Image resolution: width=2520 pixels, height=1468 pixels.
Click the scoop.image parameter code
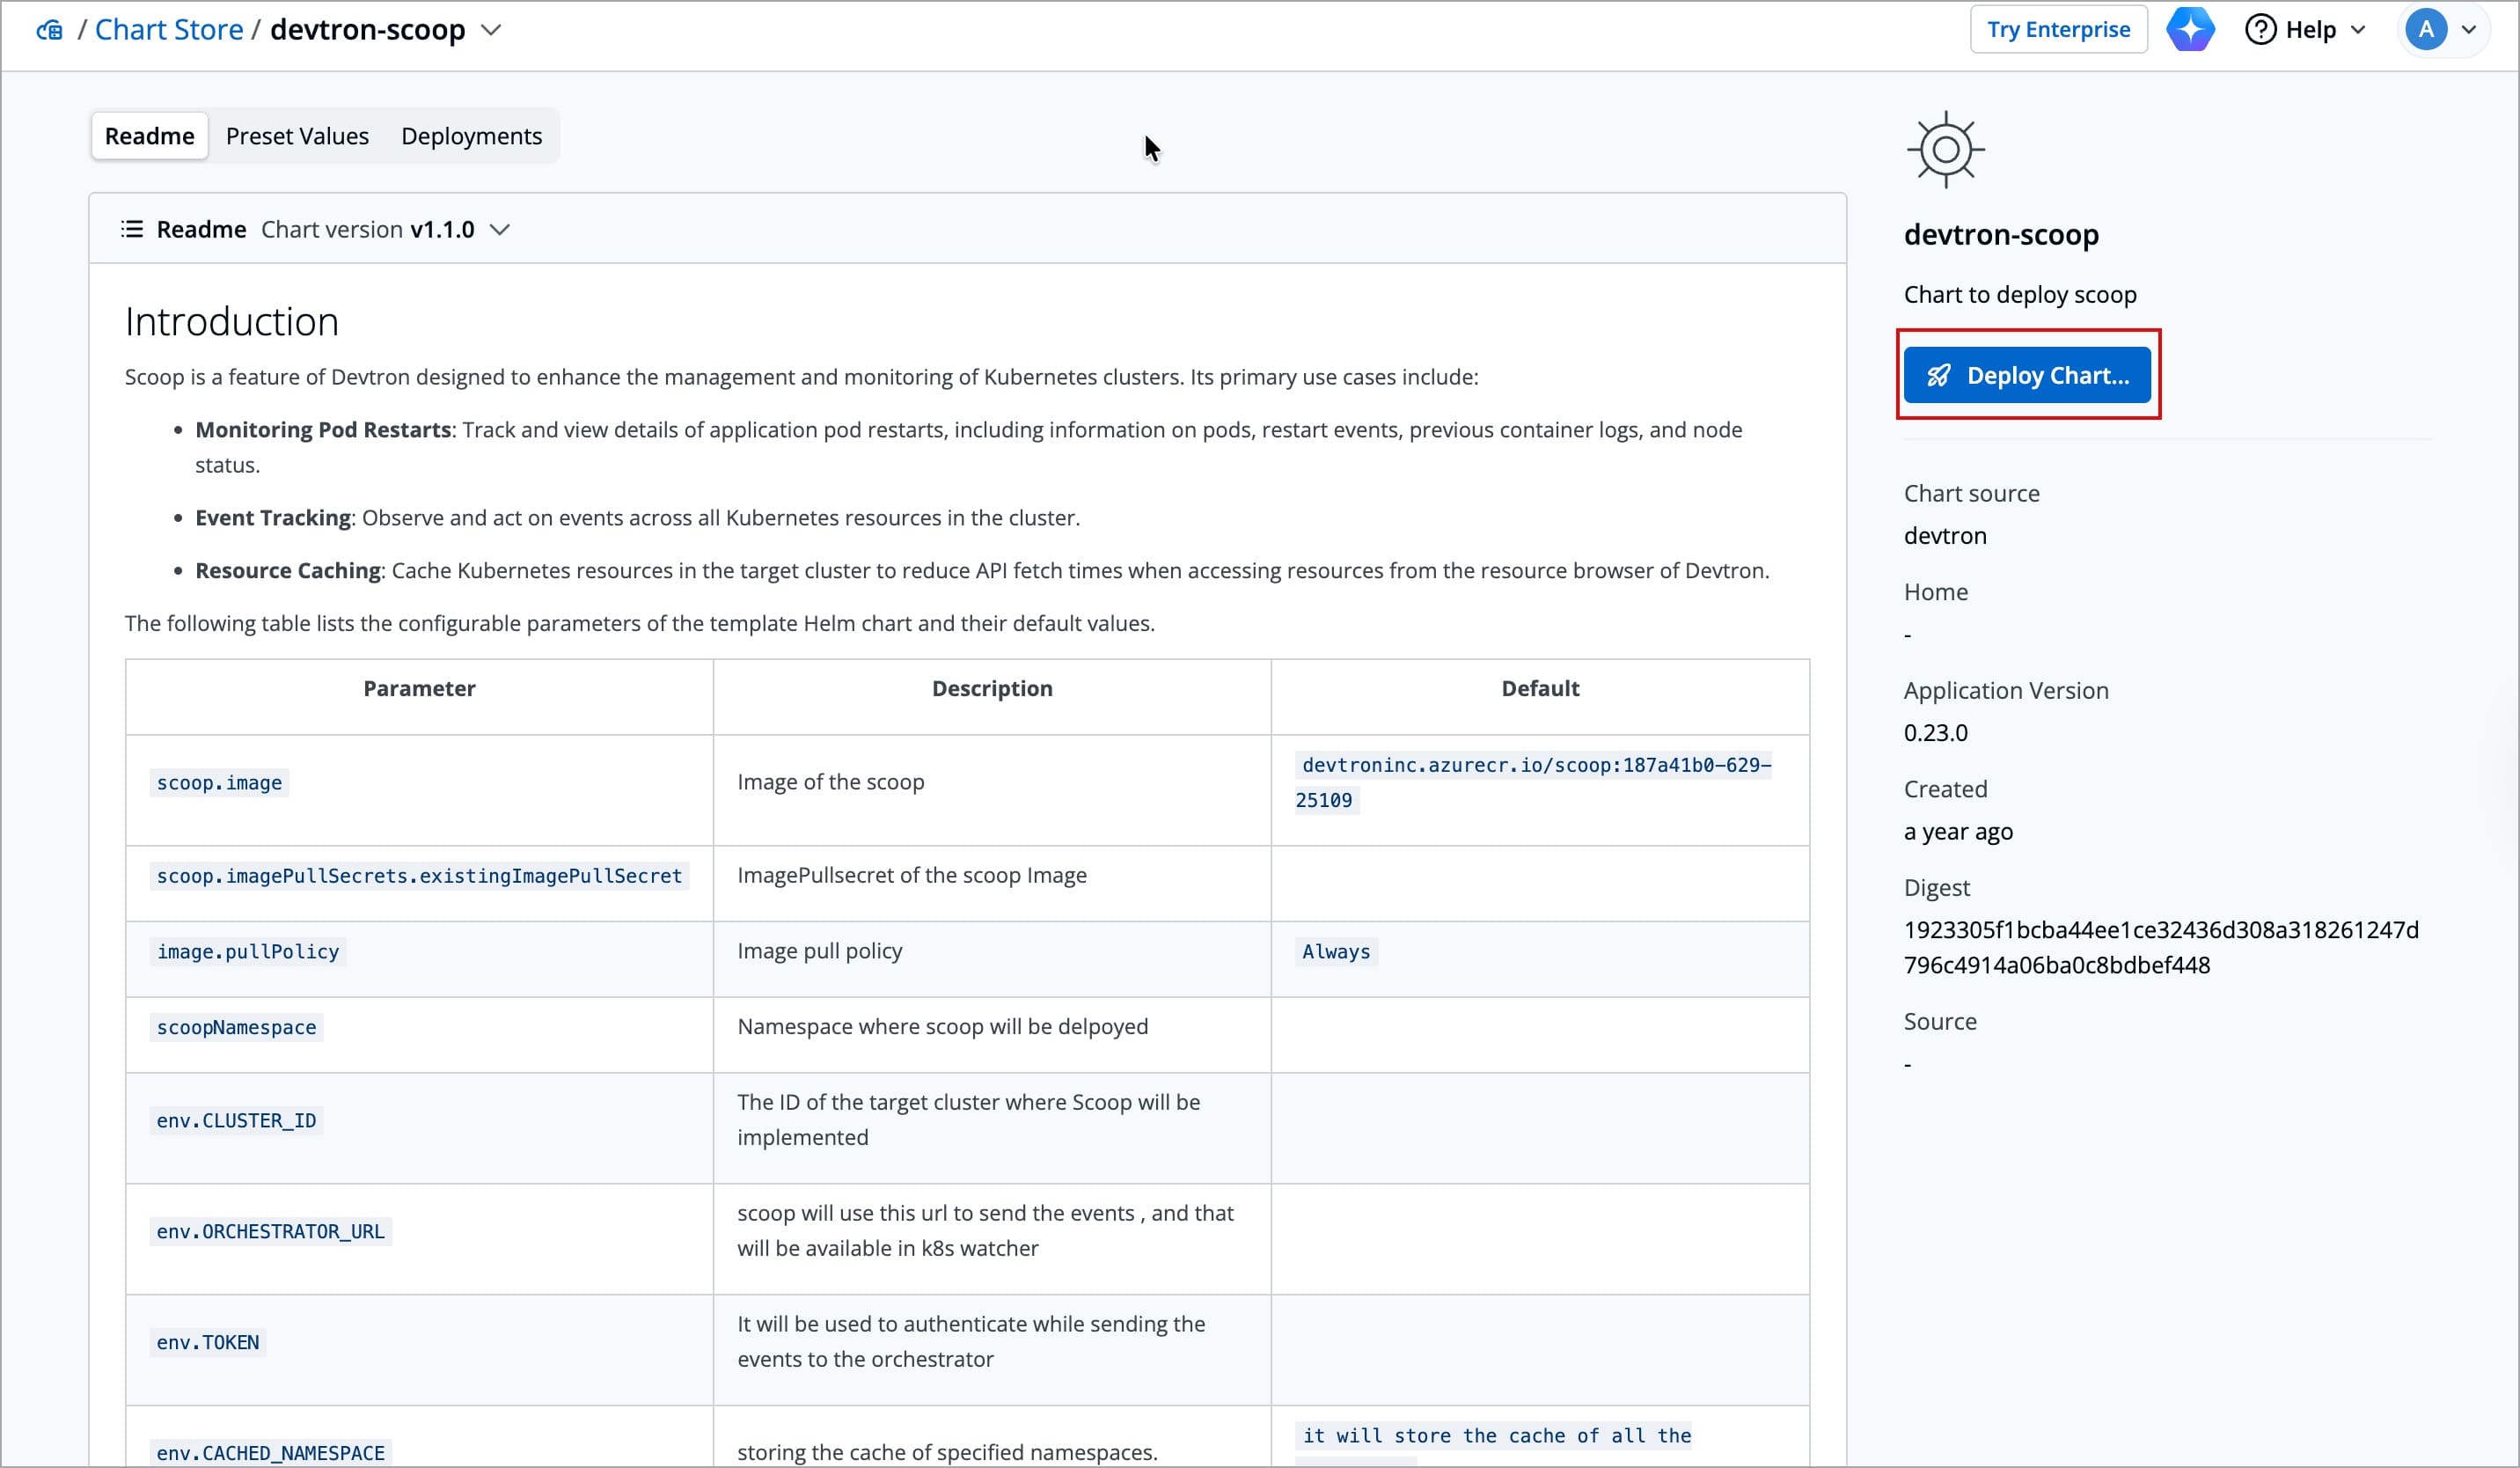219,783
